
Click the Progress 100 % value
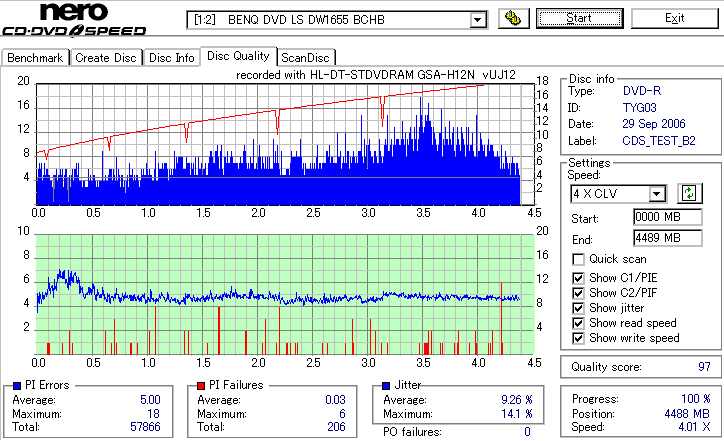(695, 399)
